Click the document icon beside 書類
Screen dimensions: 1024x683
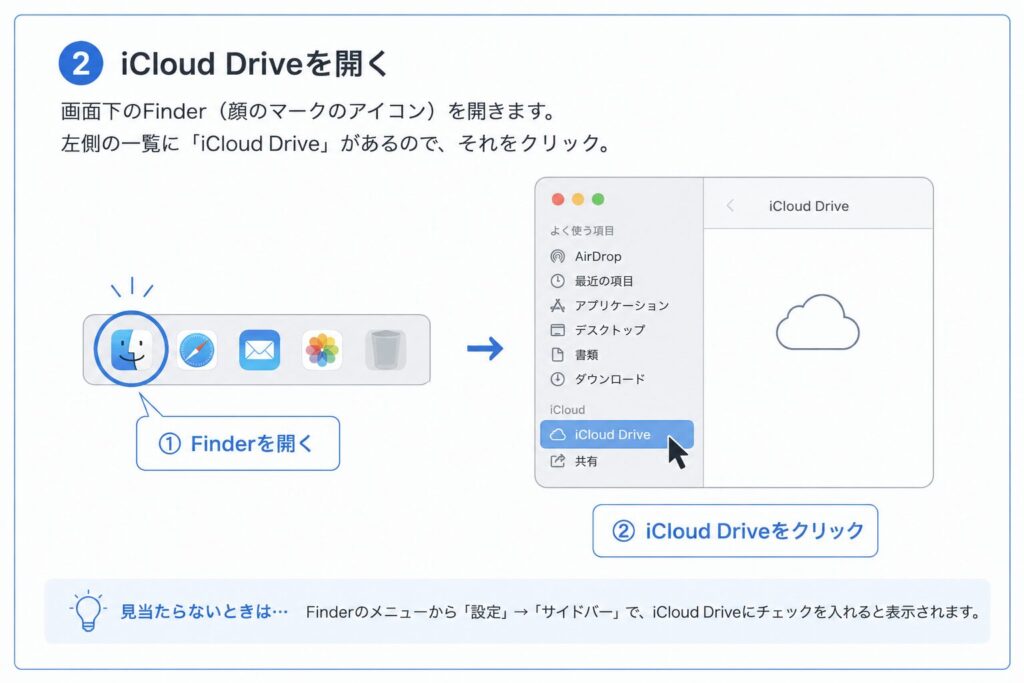[x=557, y=355]
